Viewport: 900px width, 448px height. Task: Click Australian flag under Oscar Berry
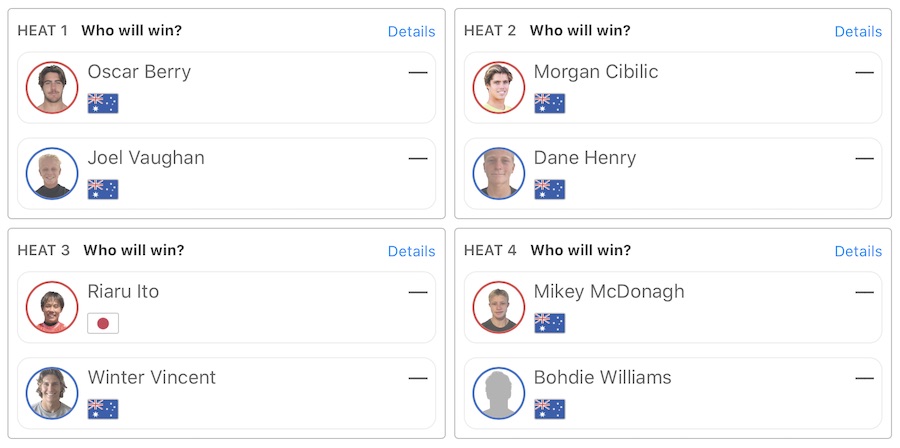103,103
